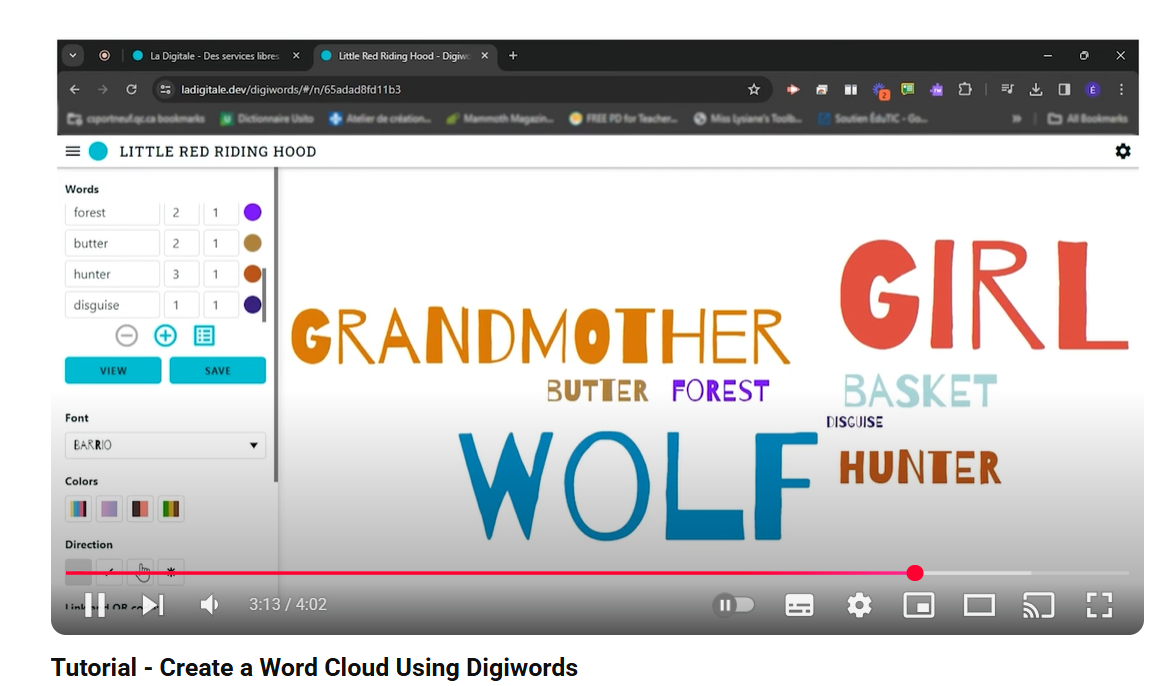Expand the tab search chevron
The height and width of the screenshot is (686, 1157).
73,56
